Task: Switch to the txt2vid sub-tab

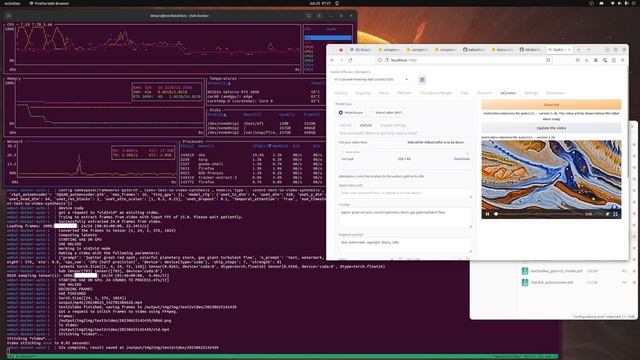Action: [345, 125]
